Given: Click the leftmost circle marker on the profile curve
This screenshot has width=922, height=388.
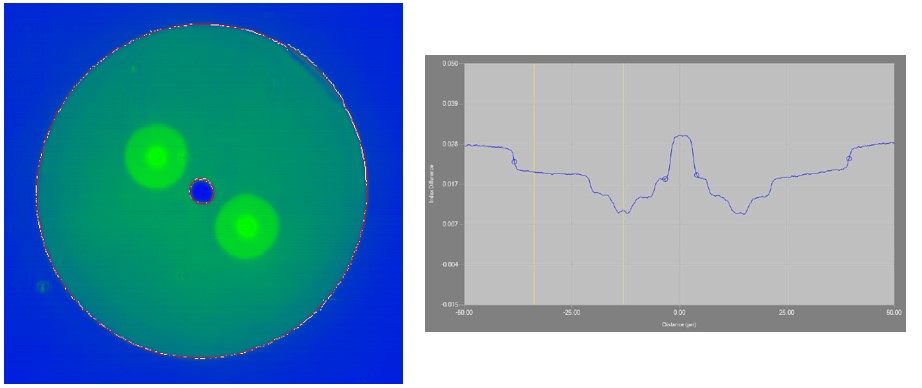Looking at the screenshot, I should coord(514,162).
